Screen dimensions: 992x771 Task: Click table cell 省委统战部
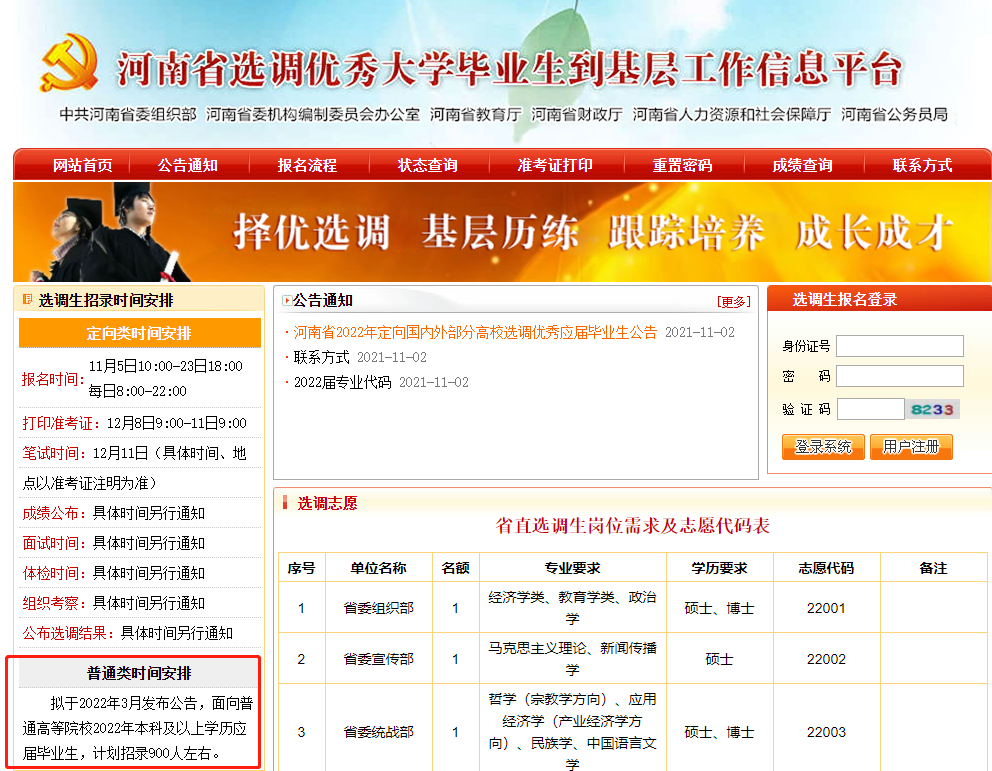point(378,732)
